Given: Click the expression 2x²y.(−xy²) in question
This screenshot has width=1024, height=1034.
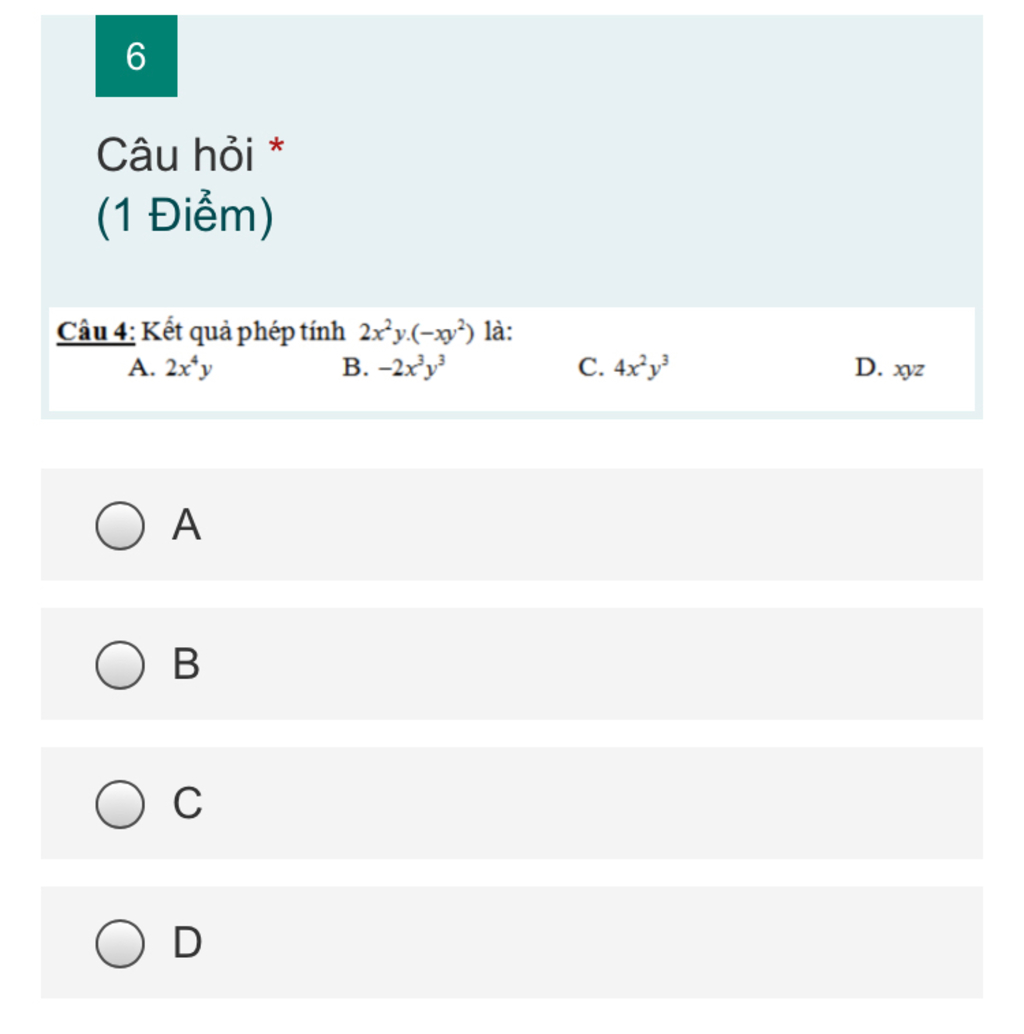Looking at the screenshot, I should click(x=417, y=332).
